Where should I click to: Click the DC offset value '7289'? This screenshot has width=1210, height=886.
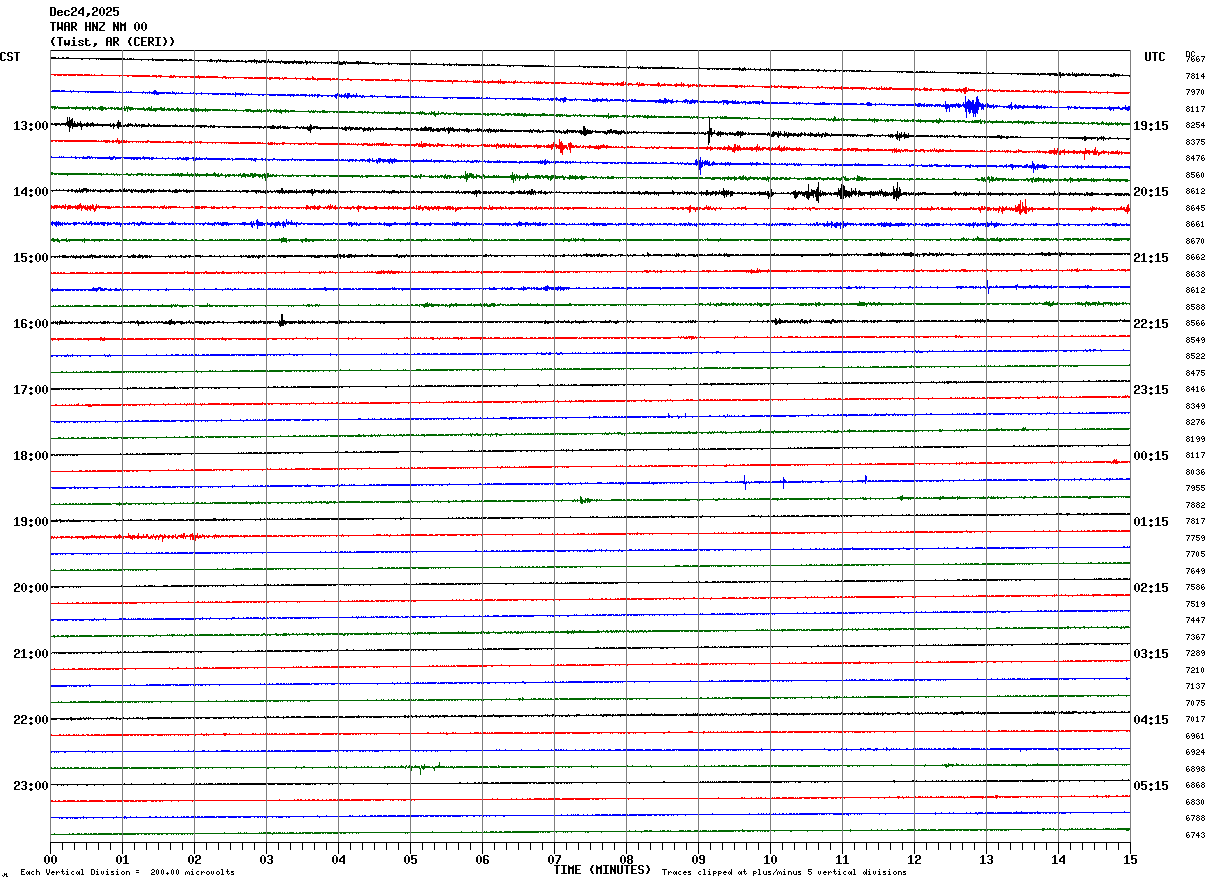click(1195, 654)
